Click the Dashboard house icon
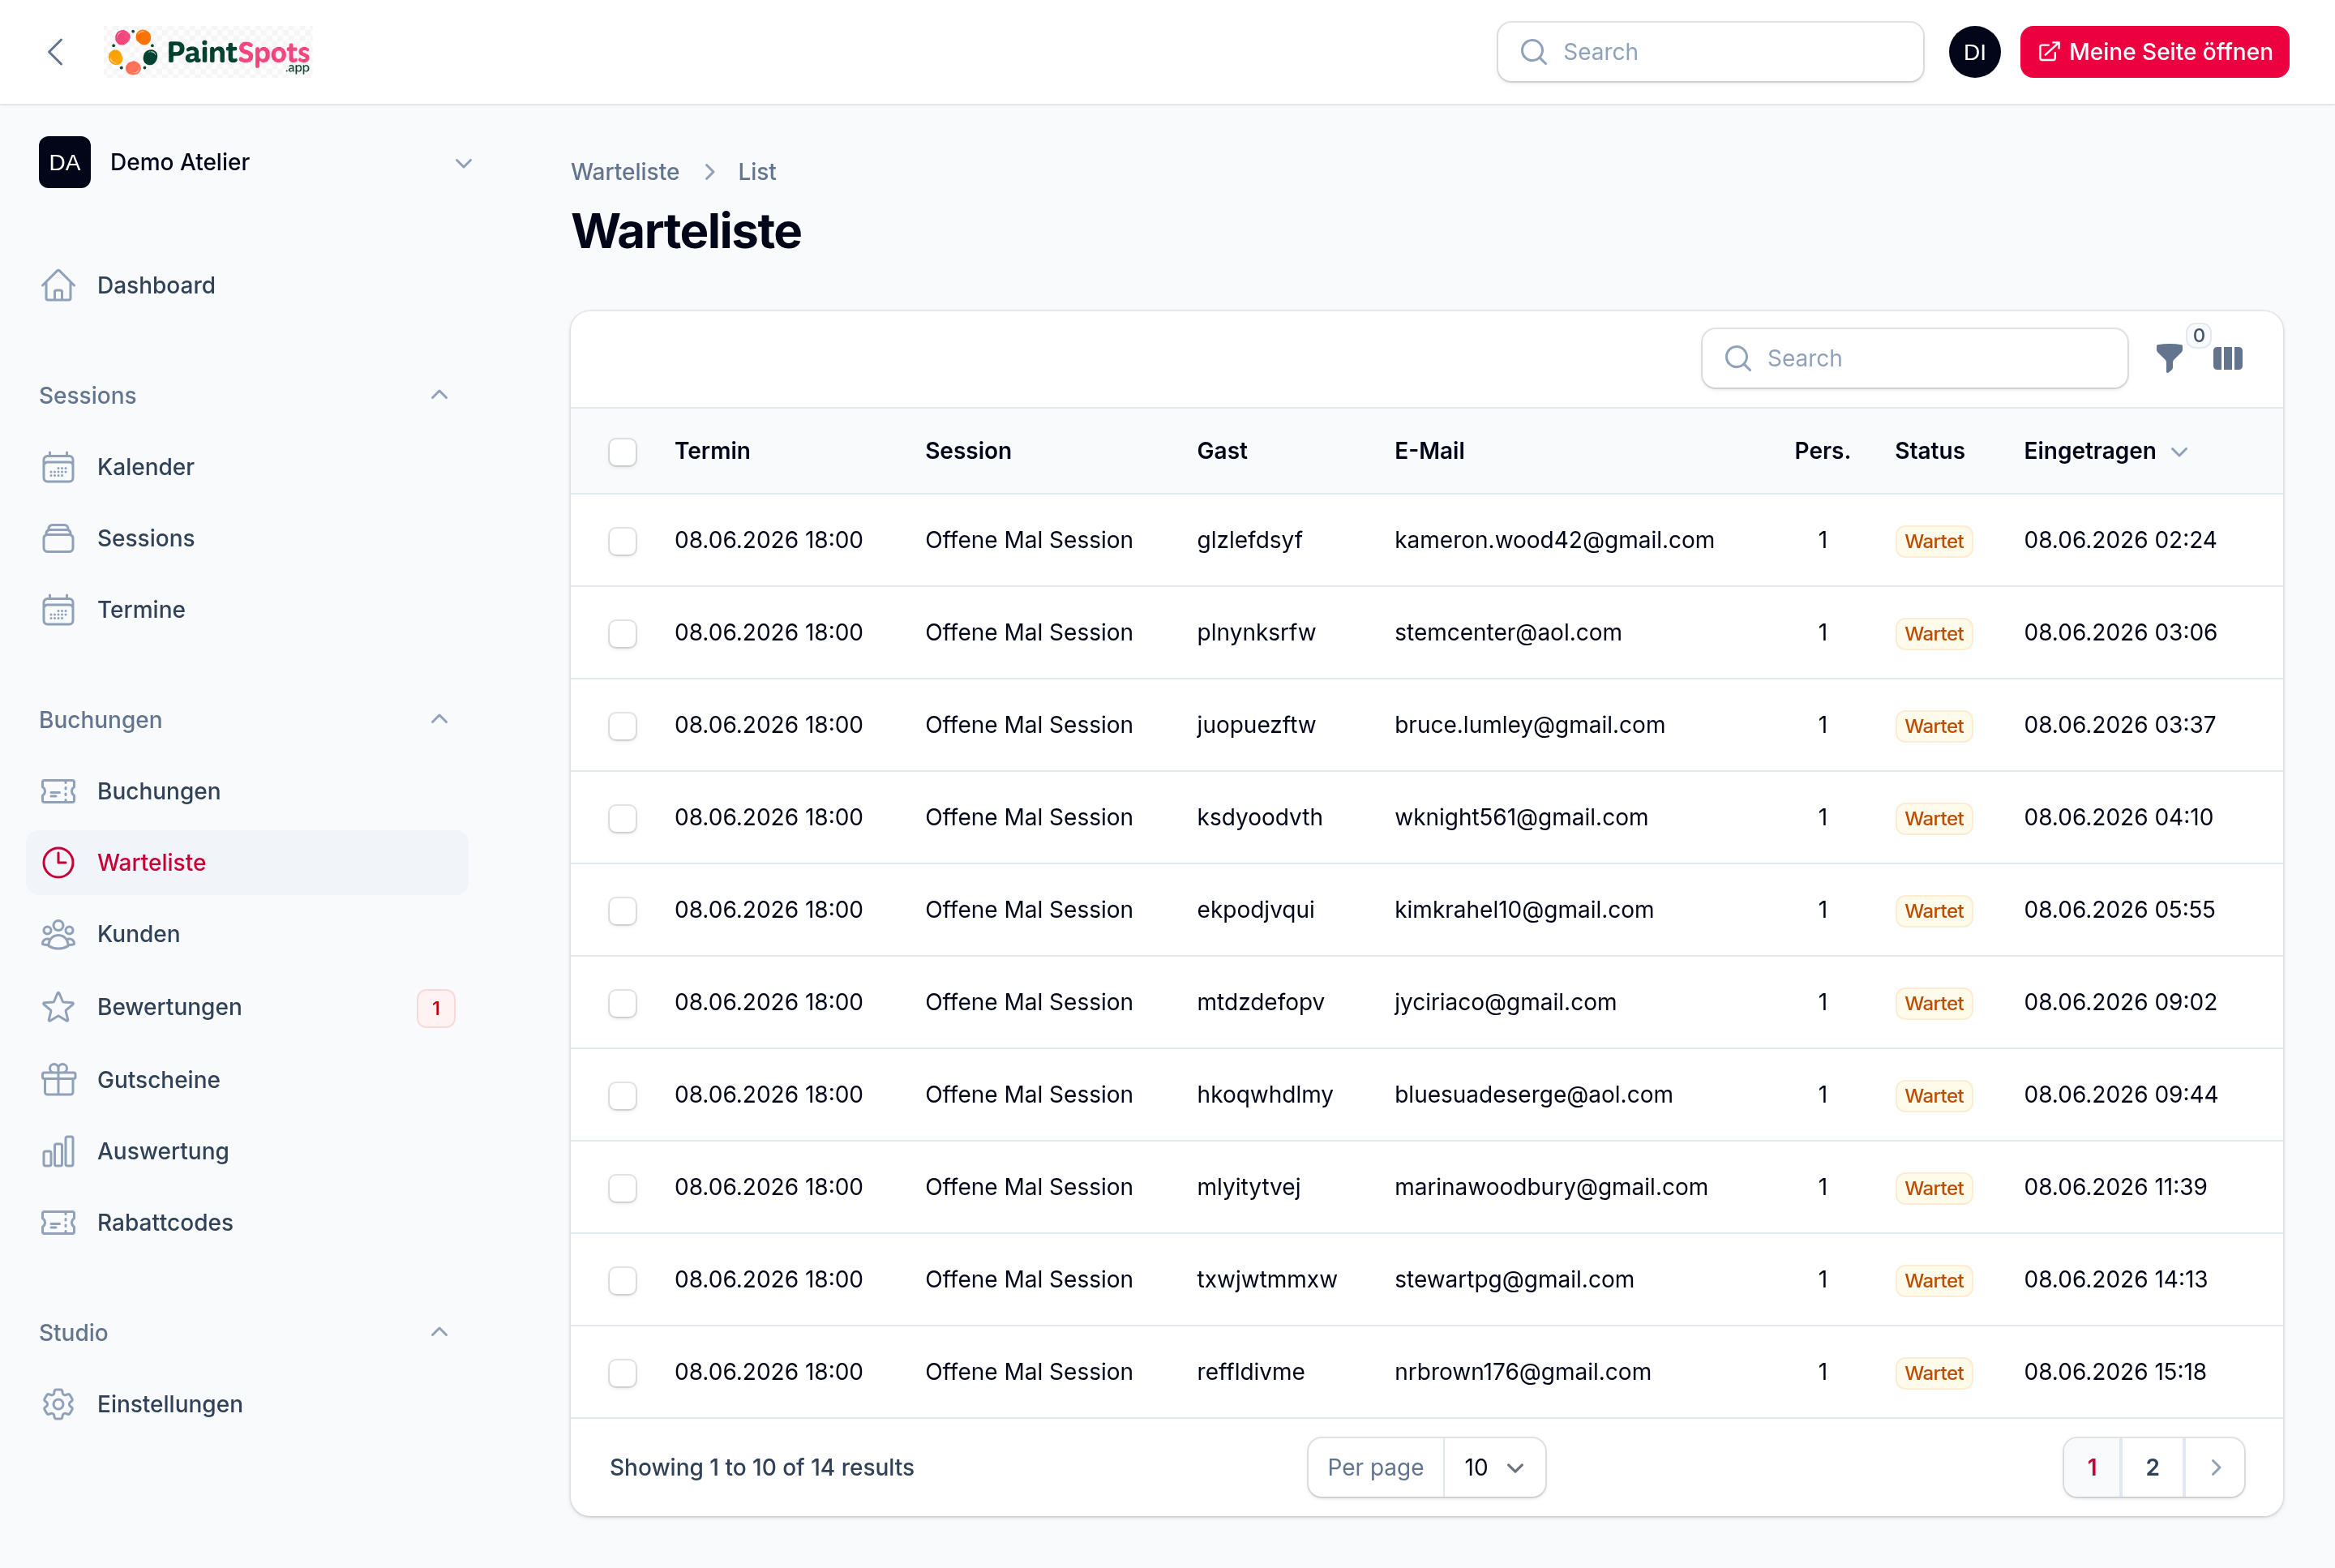Image resolution: width=2335 pixels, height=1568 pixels. pos(58,285)
